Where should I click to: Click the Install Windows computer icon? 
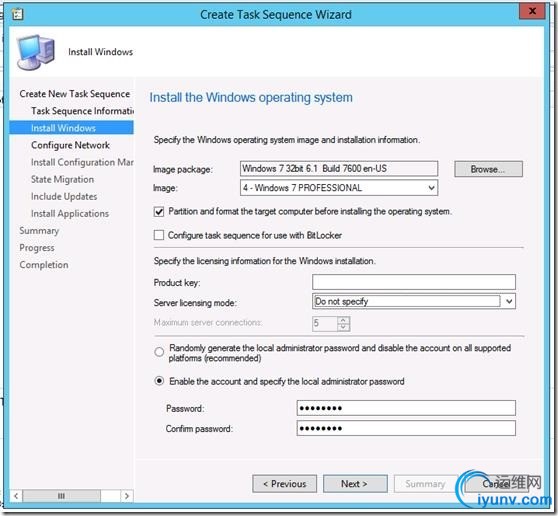tap(36, 52)
